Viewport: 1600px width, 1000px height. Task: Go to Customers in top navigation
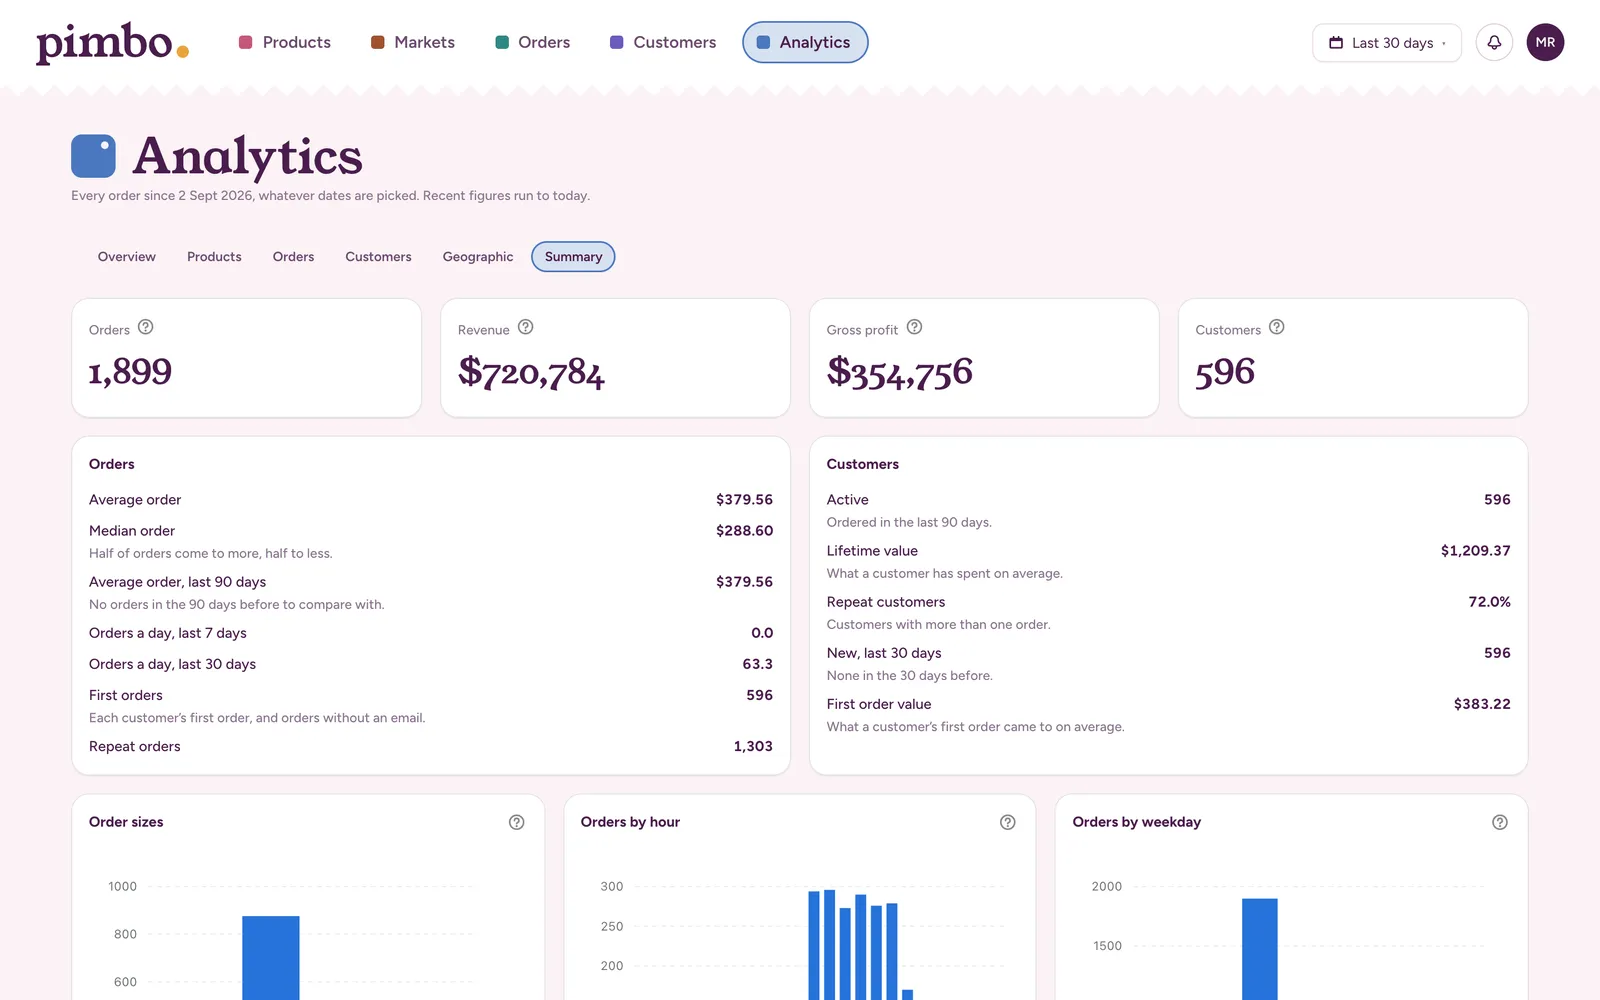[x=663, y=42]
